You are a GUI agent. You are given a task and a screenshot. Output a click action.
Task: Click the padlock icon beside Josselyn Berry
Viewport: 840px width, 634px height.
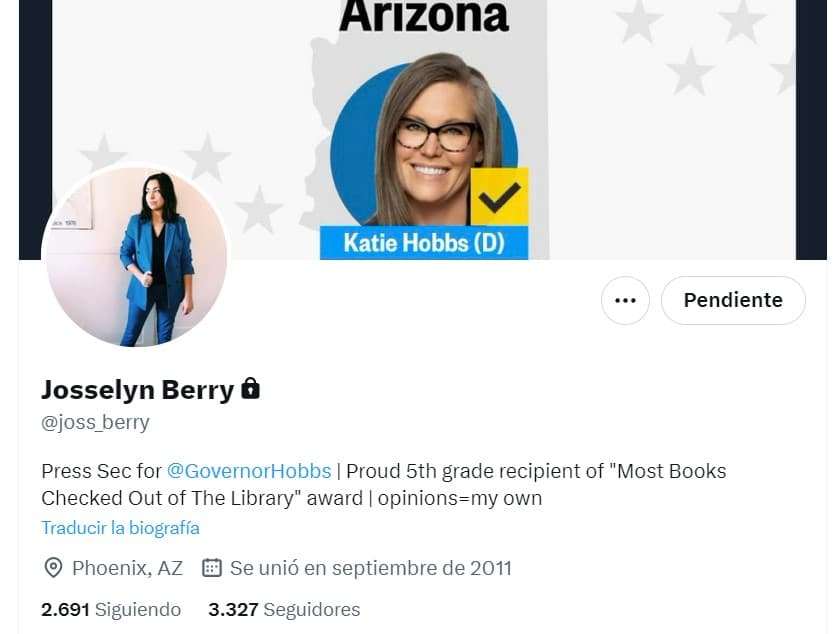(250, 389)
